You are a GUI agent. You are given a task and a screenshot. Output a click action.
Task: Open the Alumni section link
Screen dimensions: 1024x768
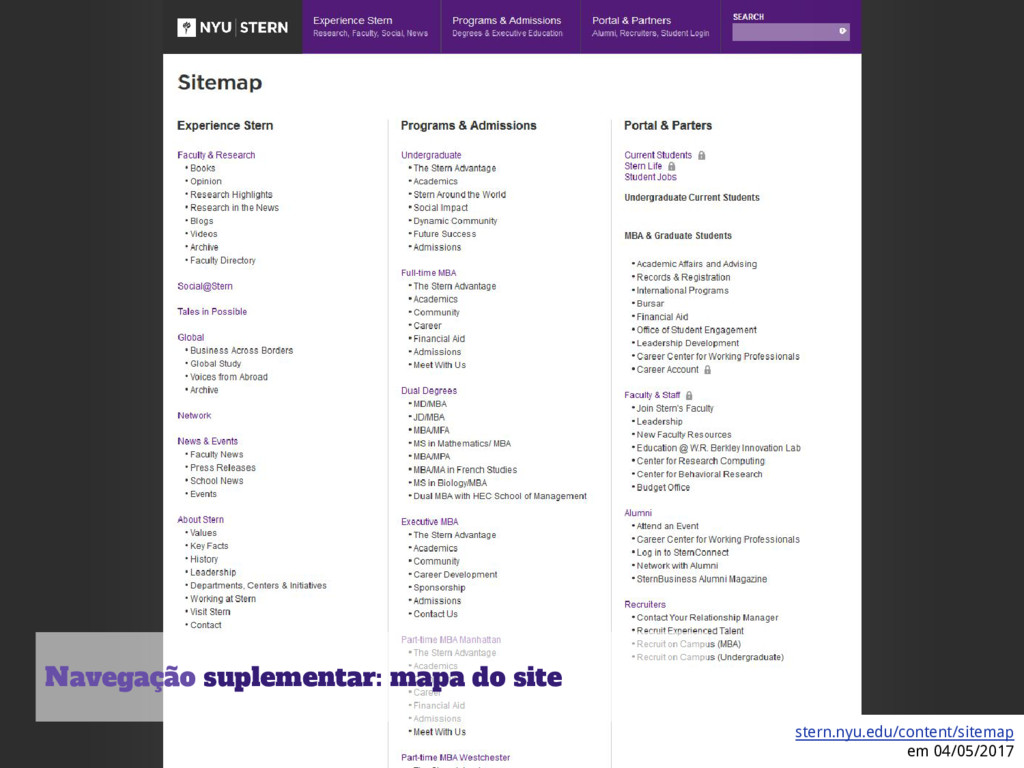pyautogui.click(x=638, y=513)
